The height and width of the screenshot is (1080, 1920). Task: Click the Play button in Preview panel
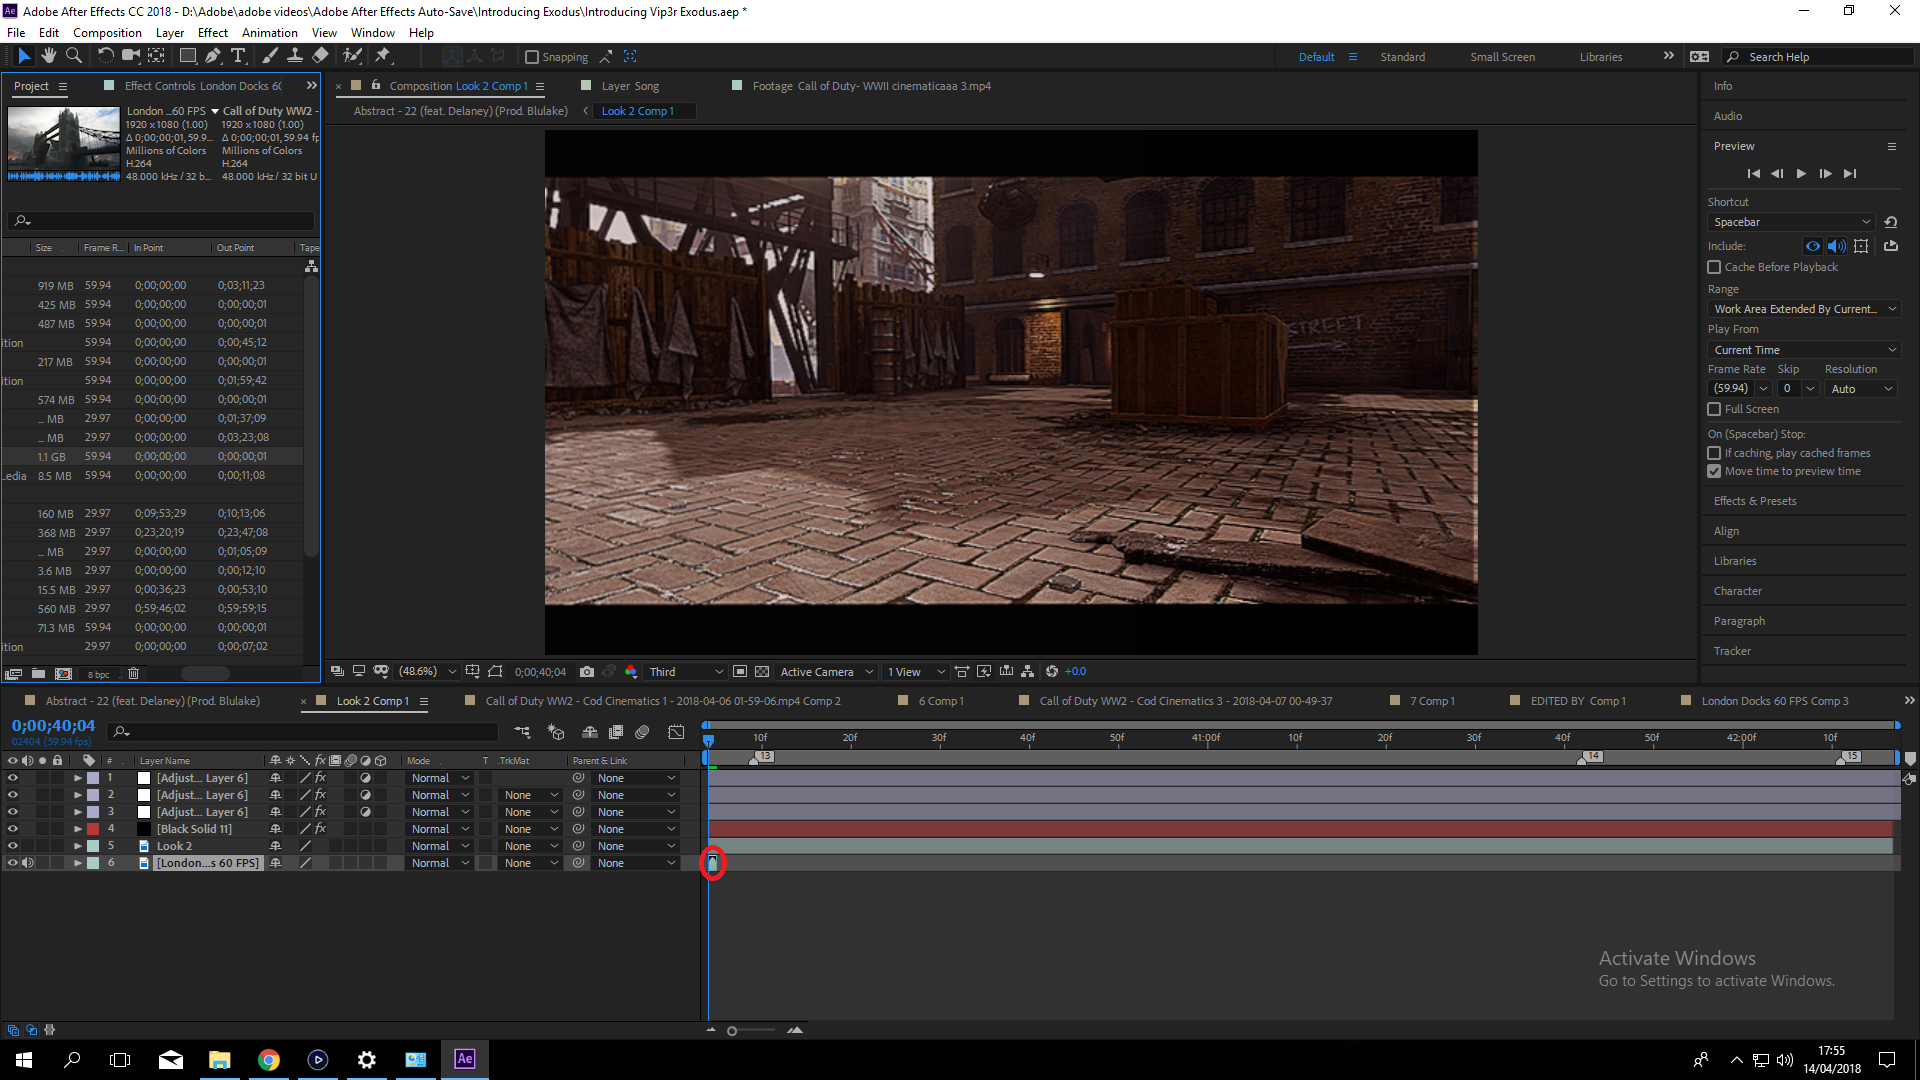[x=1801, y=174]
